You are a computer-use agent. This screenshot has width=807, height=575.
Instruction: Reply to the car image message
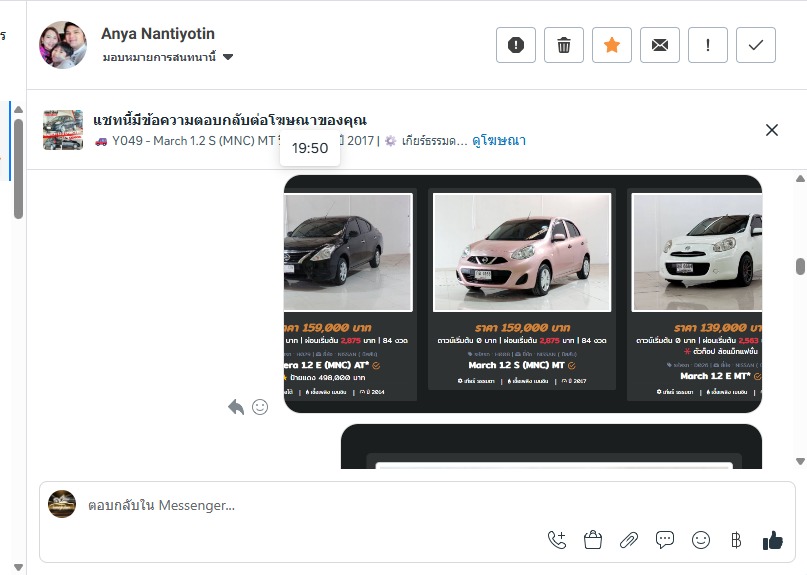236,407
